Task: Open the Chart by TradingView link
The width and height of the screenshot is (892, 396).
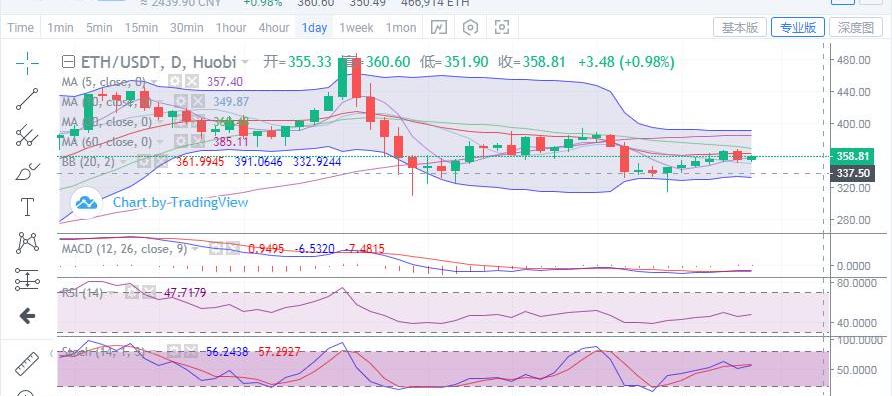Action: pyautogui.click(x=180, y=202)
